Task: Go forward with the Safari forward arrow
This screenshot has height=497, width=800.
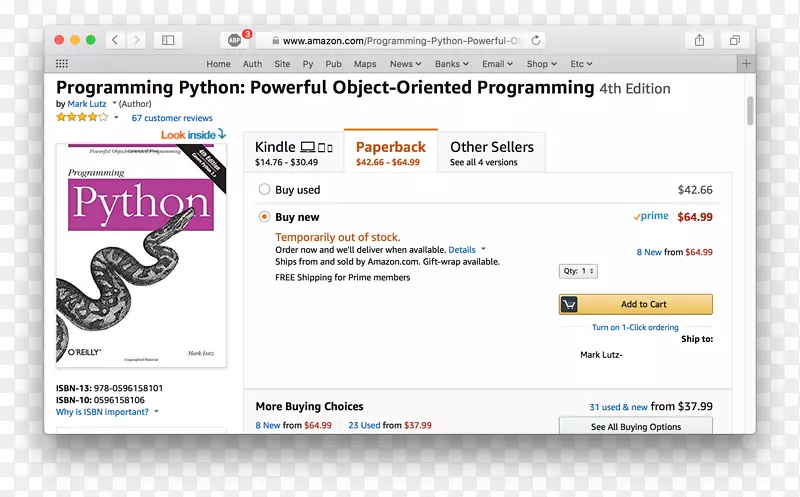Action: tap(136, 40)
